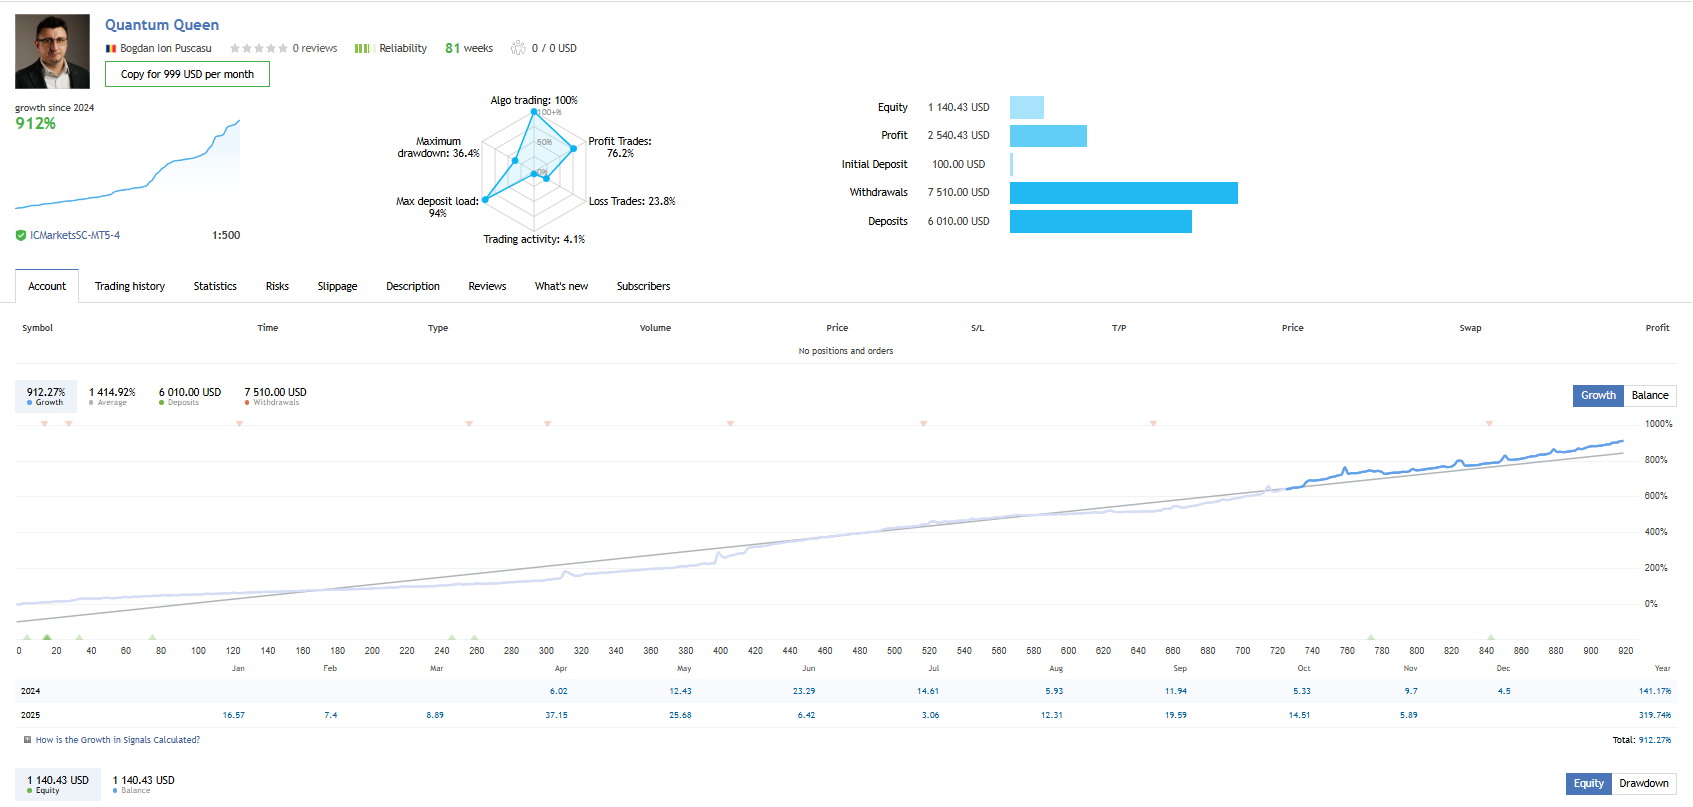Click the small help icon beside growth calculation question
The height and width of the screenshot is (807, 1693).
click(27, 740)
